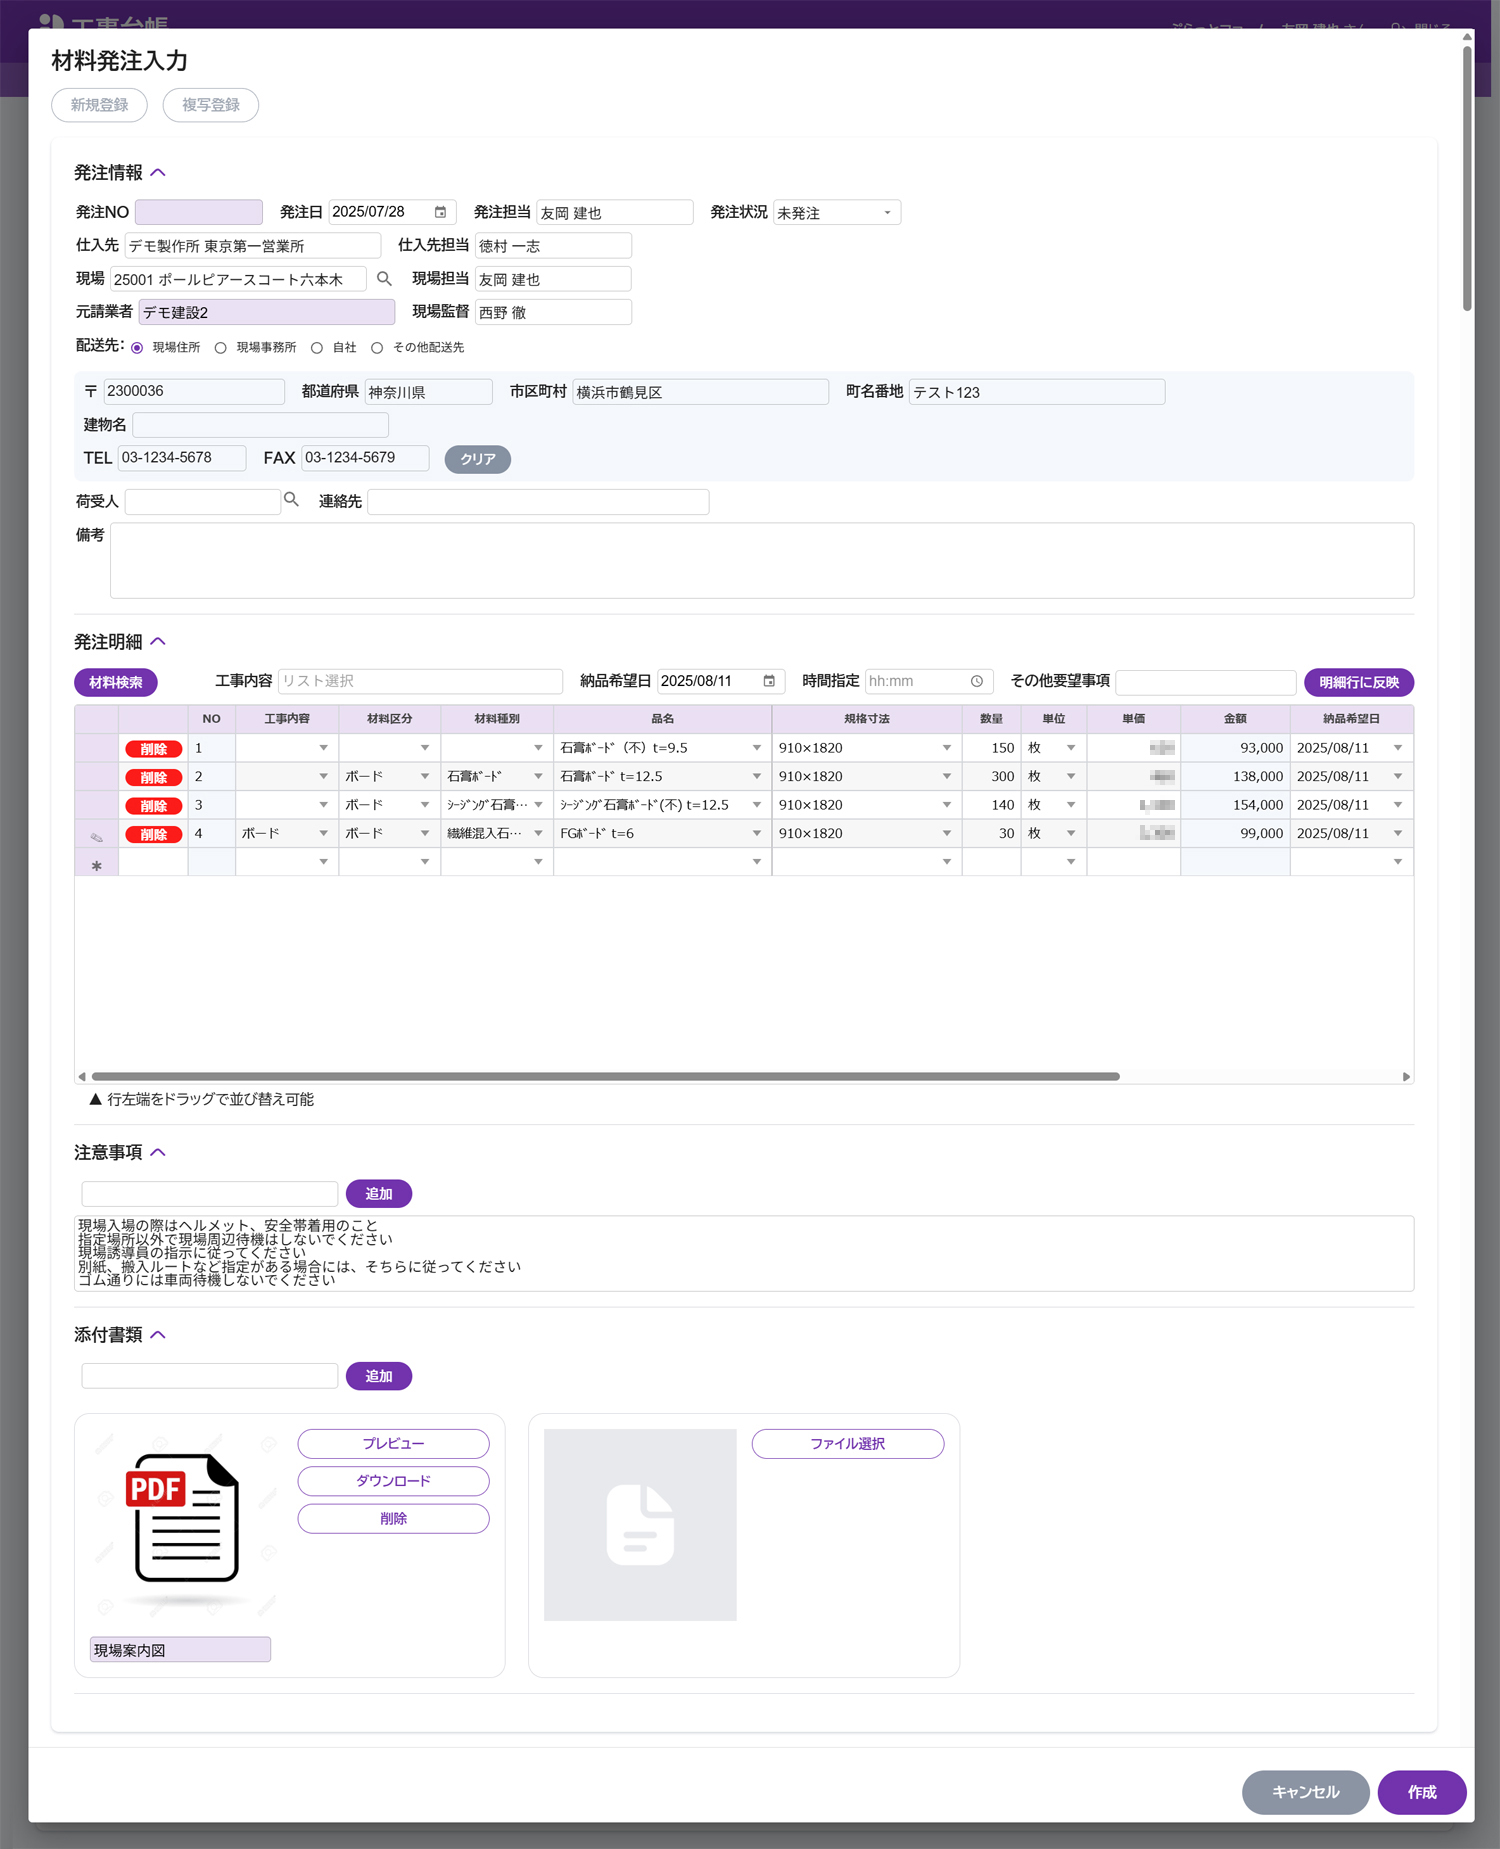This screenshot has width=1500, height=1849.
Task: Collapse the 発注情報 section
Action: pyautogui.click(x=158, y=173)
